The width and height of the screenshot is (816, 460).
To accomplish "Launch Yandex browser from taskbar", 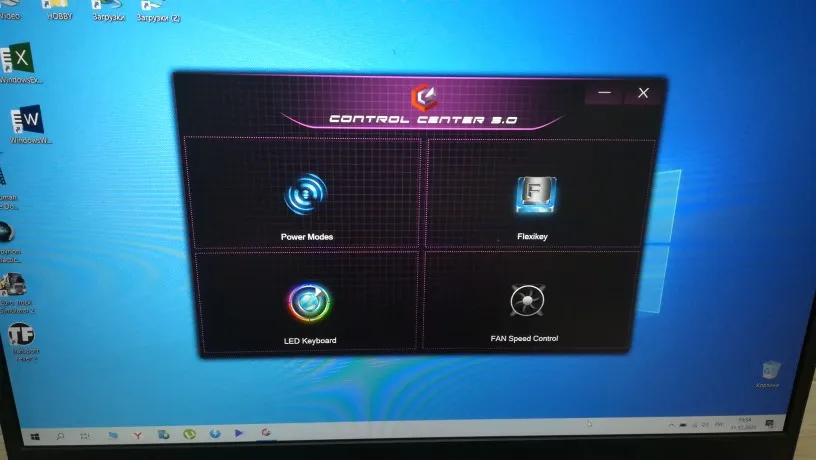I will click(137, 435).
